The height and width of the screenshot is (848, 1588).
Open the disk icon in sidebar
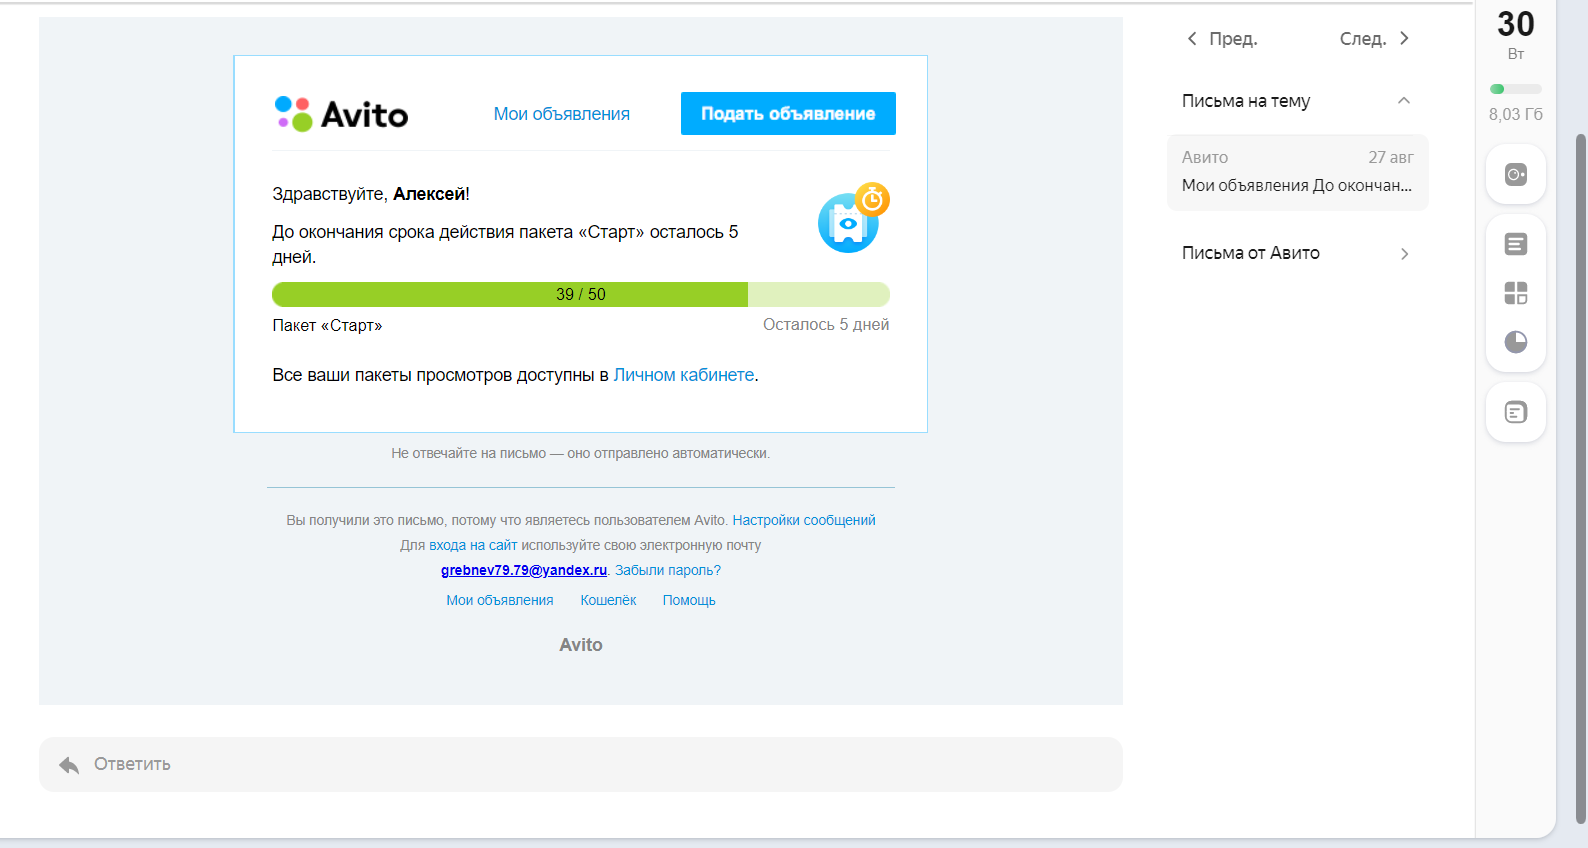1516,175
